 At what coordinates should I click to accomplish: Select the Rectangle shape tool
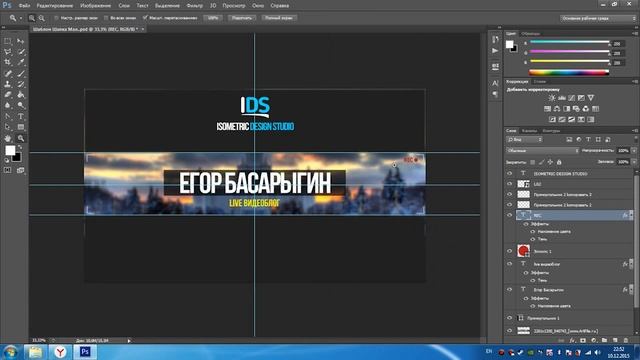coord(21,127)
